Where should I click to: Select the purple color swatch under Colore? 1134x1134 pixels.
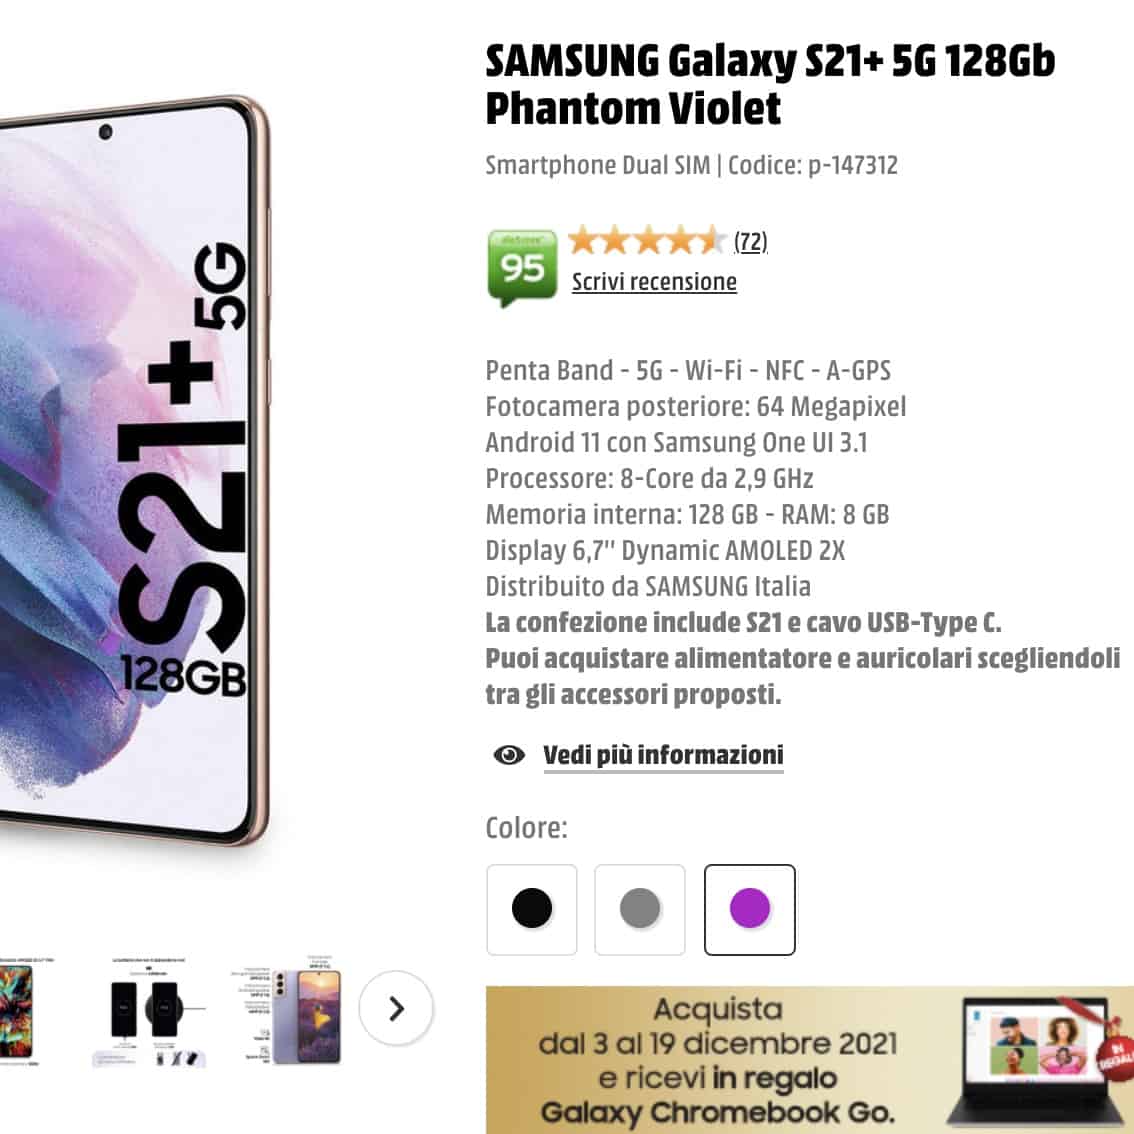(x=751, y=909)
